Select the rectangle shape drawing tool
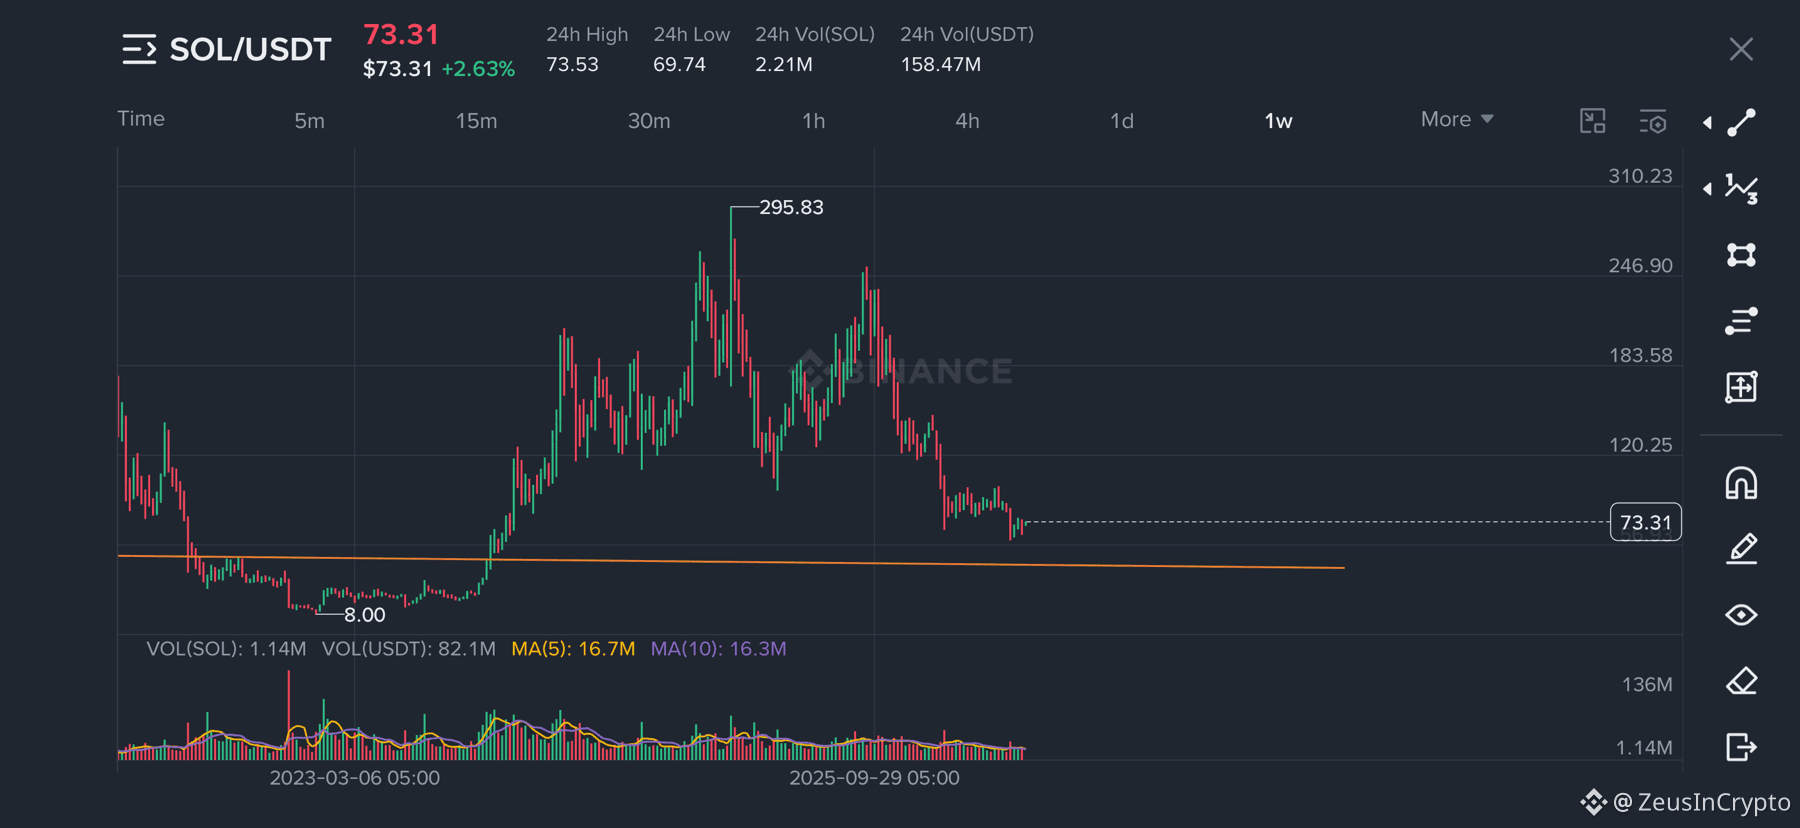 [x=1741, y=255]
